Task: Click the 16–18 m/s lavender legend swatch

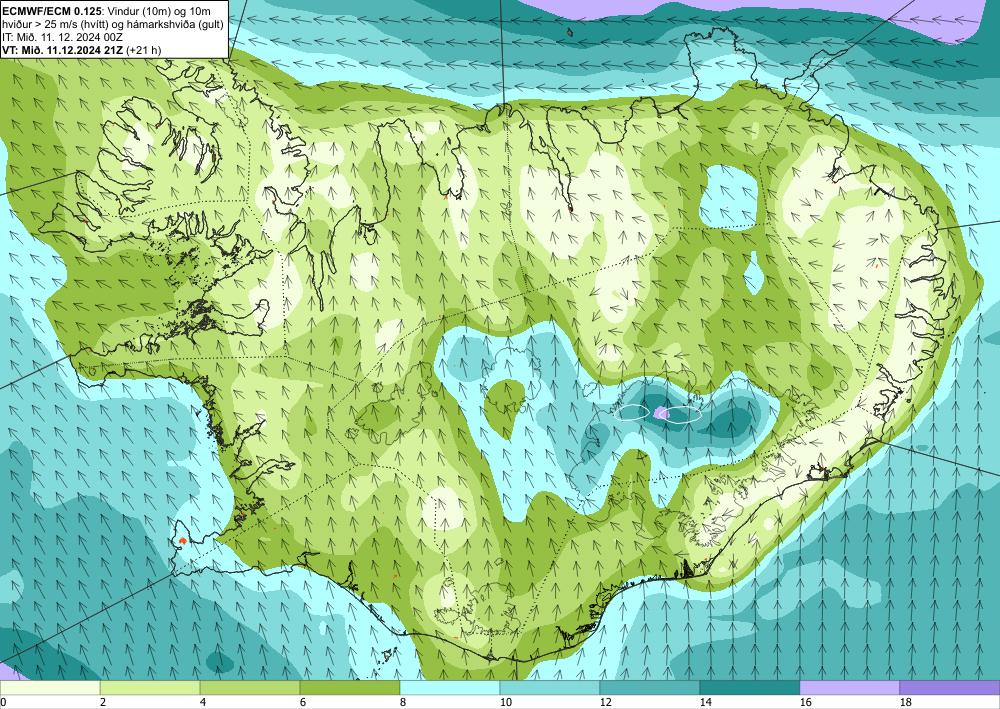Action: pos(849,687)
